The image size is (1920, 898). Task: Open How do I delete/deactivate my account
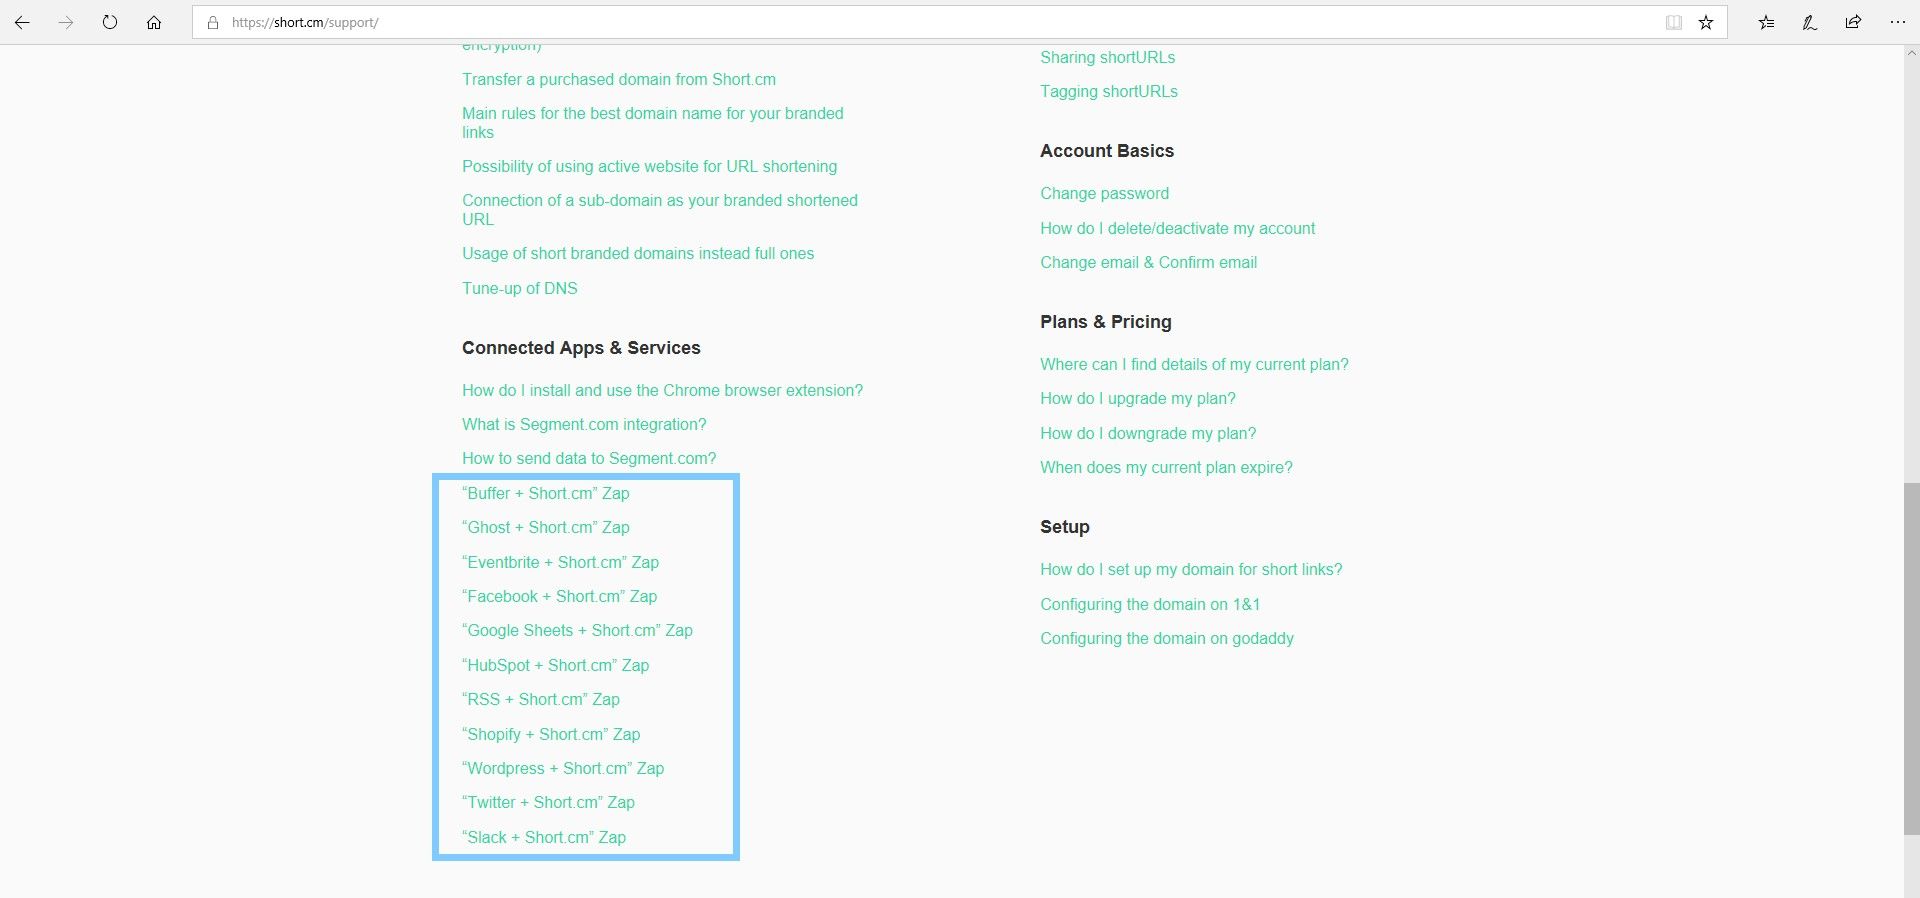[x=1178, y=228]
